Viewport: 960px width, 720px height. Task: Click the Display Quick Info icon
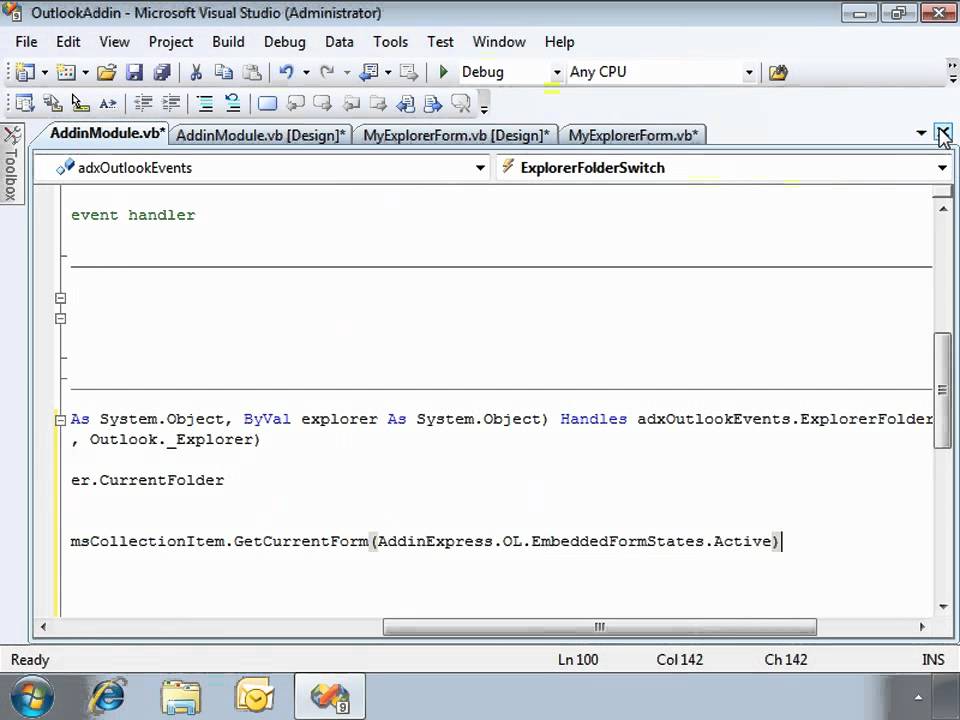80,103
